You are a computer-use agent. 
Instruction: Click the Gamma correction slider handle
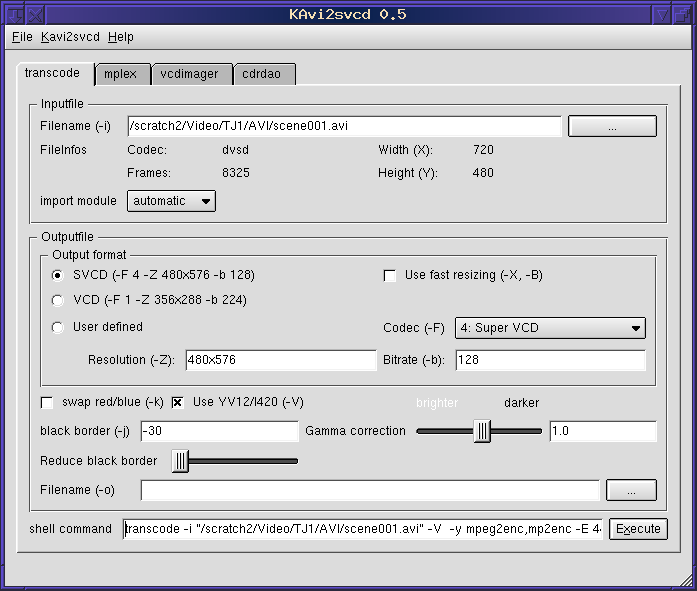click(482, 431)
